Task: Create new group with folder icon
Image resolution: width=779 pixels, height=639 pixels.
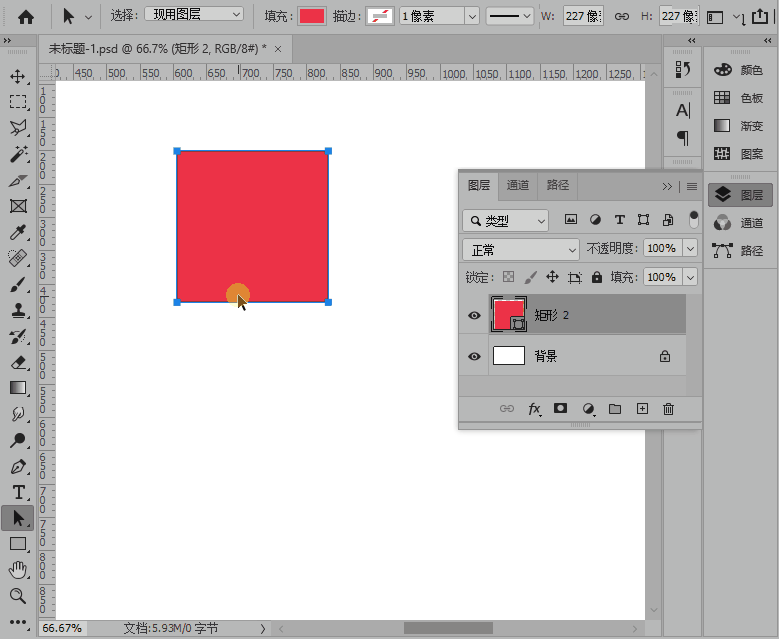Action: coord(615,409)
